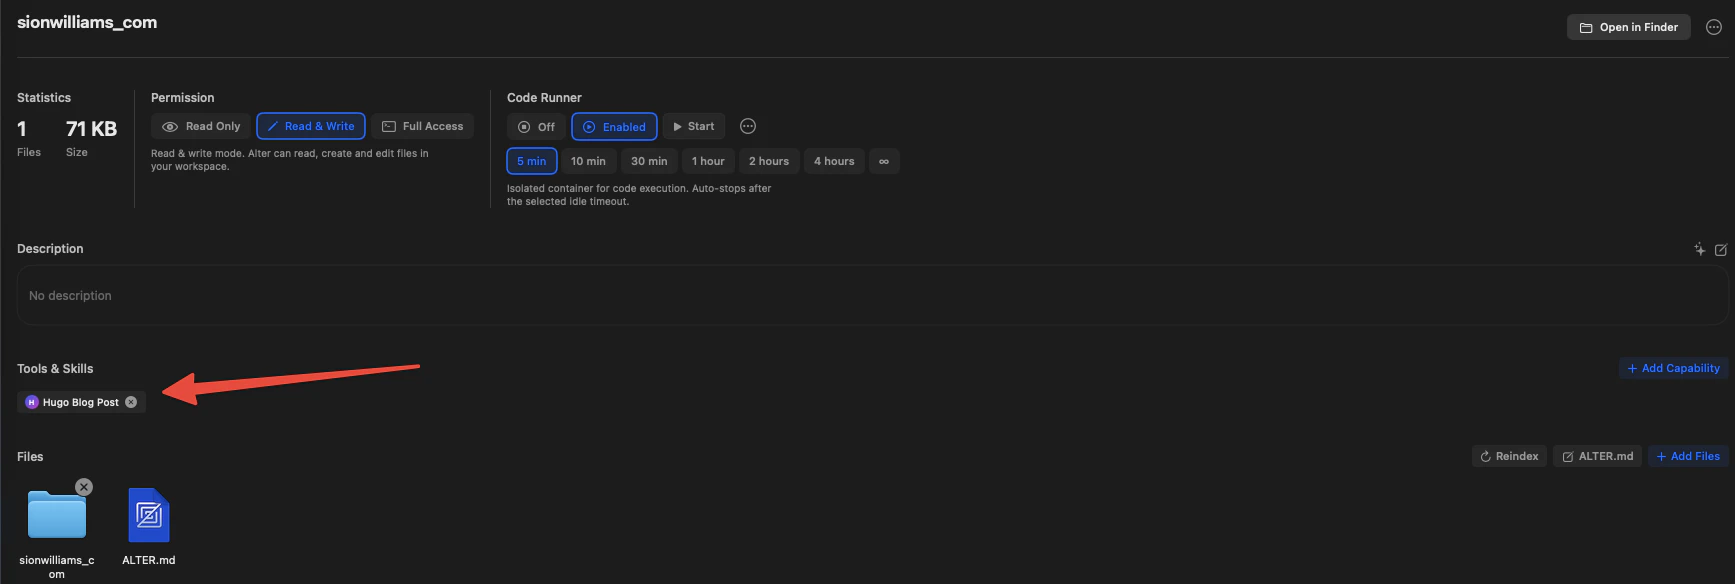Open ALTER.md editor button

pyautogui.click(x=1597, y=456)
